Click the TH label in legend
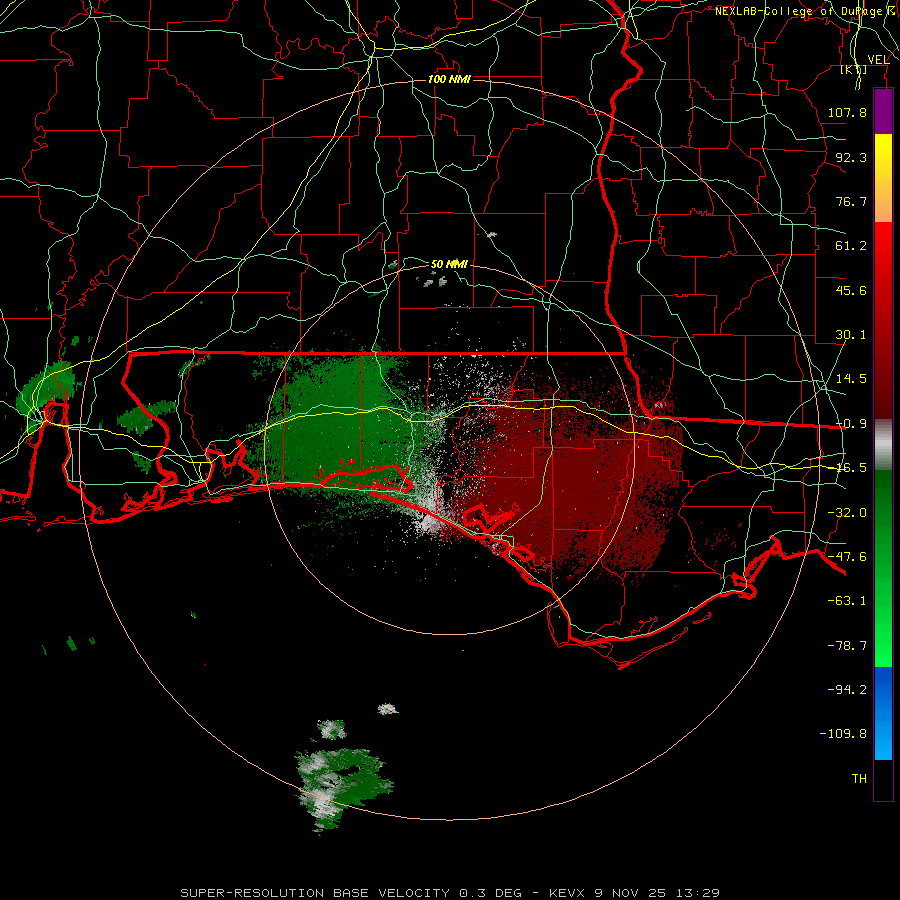This screenshot has width=900, height=900. point(859,779)
